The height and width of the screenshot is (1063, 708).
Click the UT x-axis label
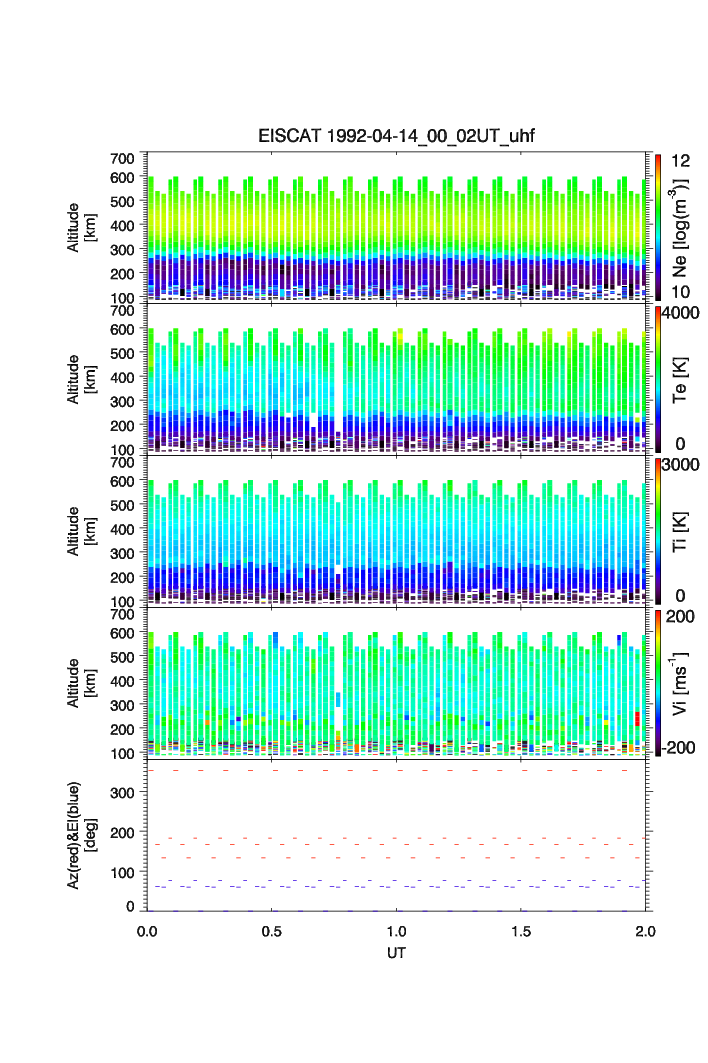pyautogui.click(x=396, y=952)
